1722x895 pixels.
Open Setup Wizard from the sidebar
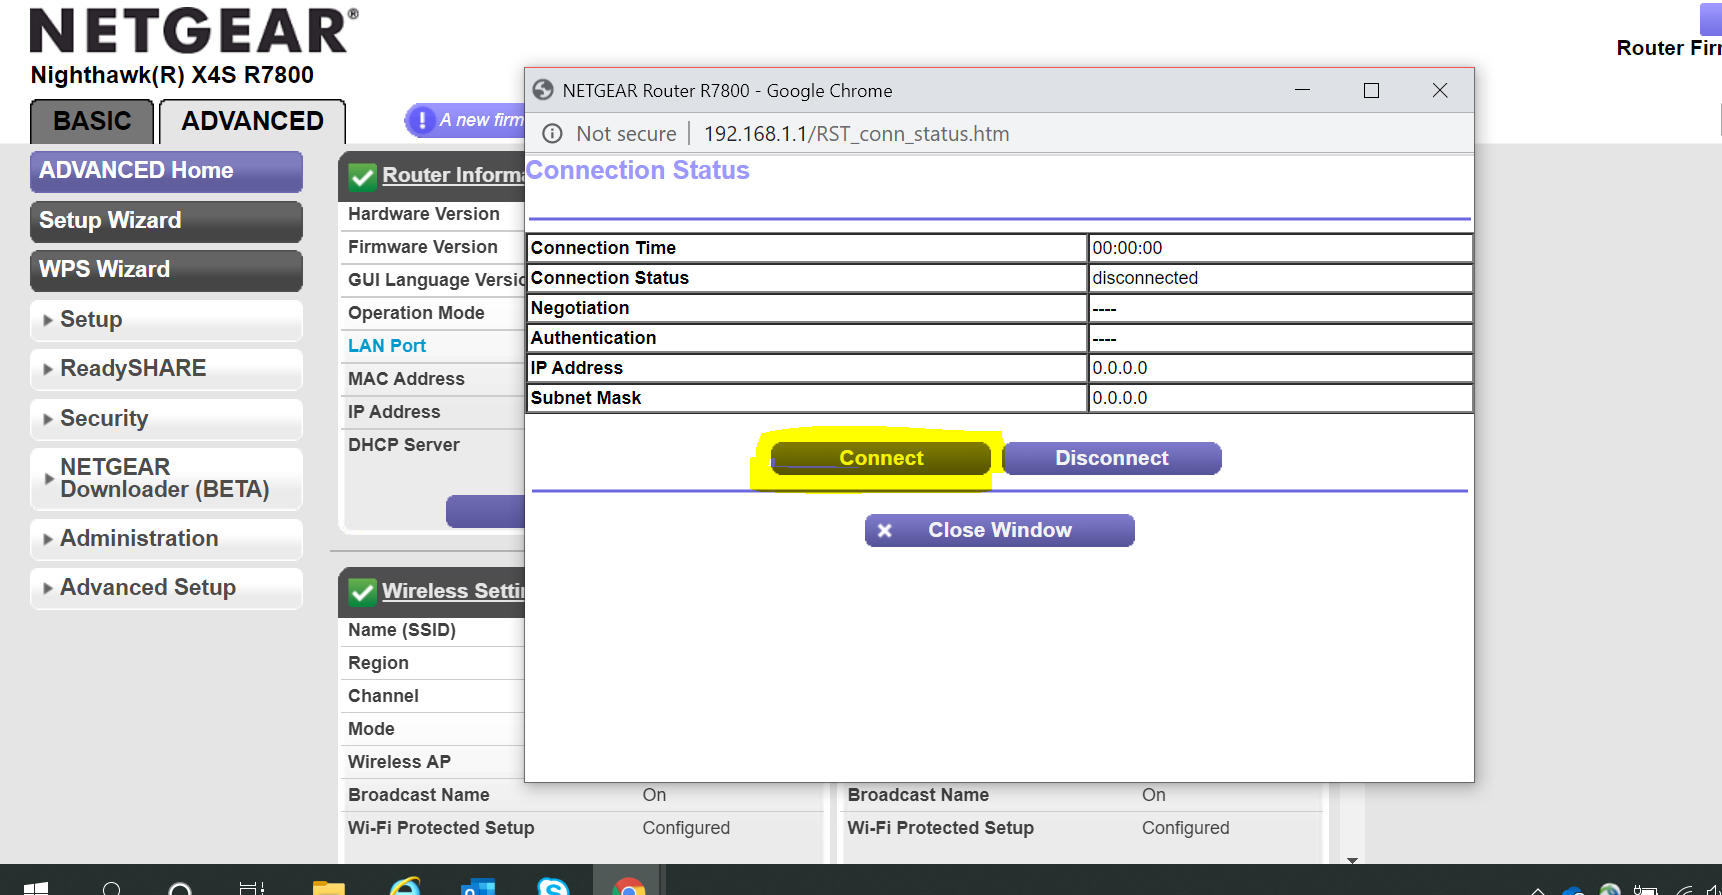pyautogui.click(x=166, y=221)
